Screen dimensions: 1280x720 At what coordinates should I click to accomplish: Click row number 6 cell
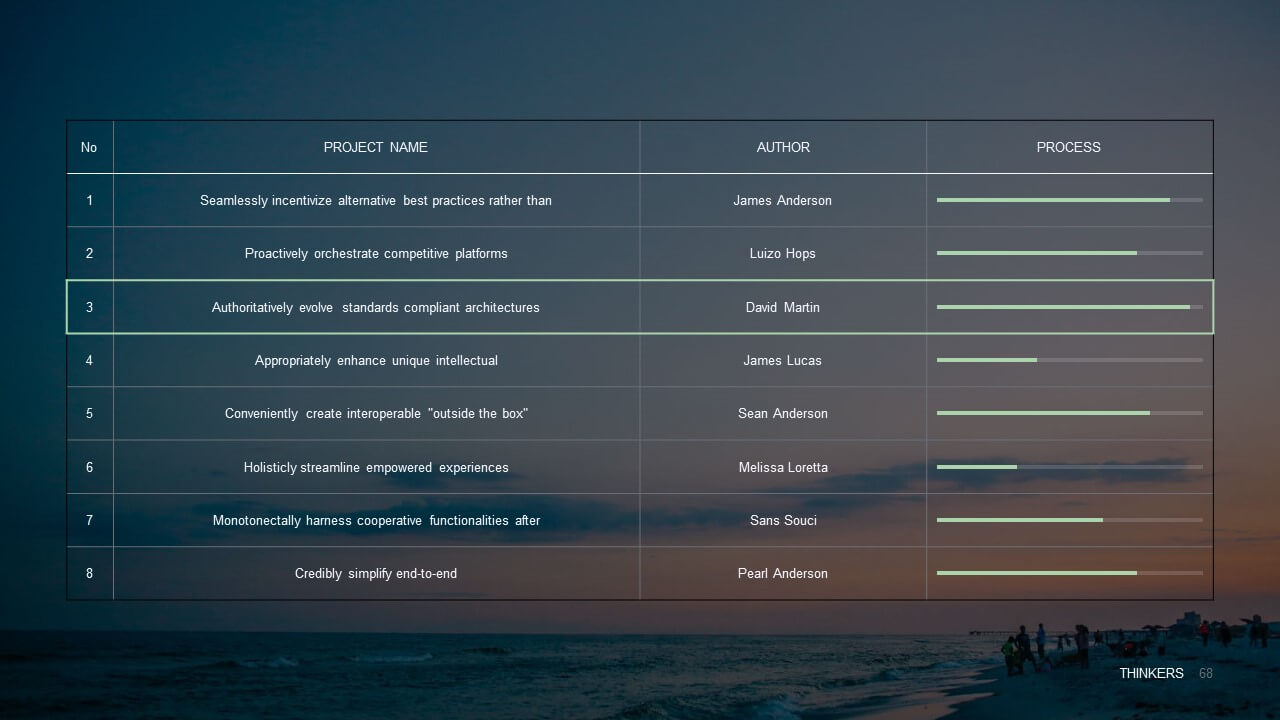89,467
